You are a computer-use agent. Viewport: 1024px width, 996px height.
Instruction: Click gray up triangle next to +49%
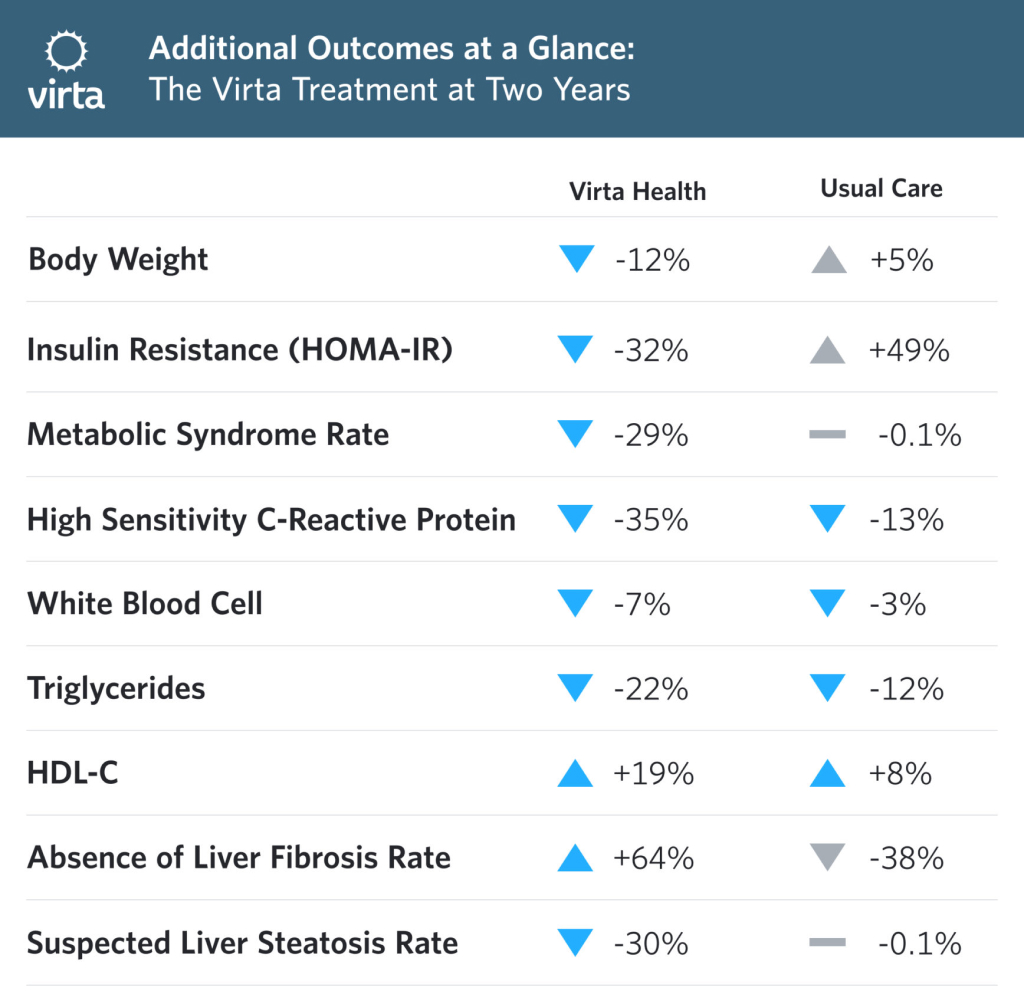coord(829,349)
